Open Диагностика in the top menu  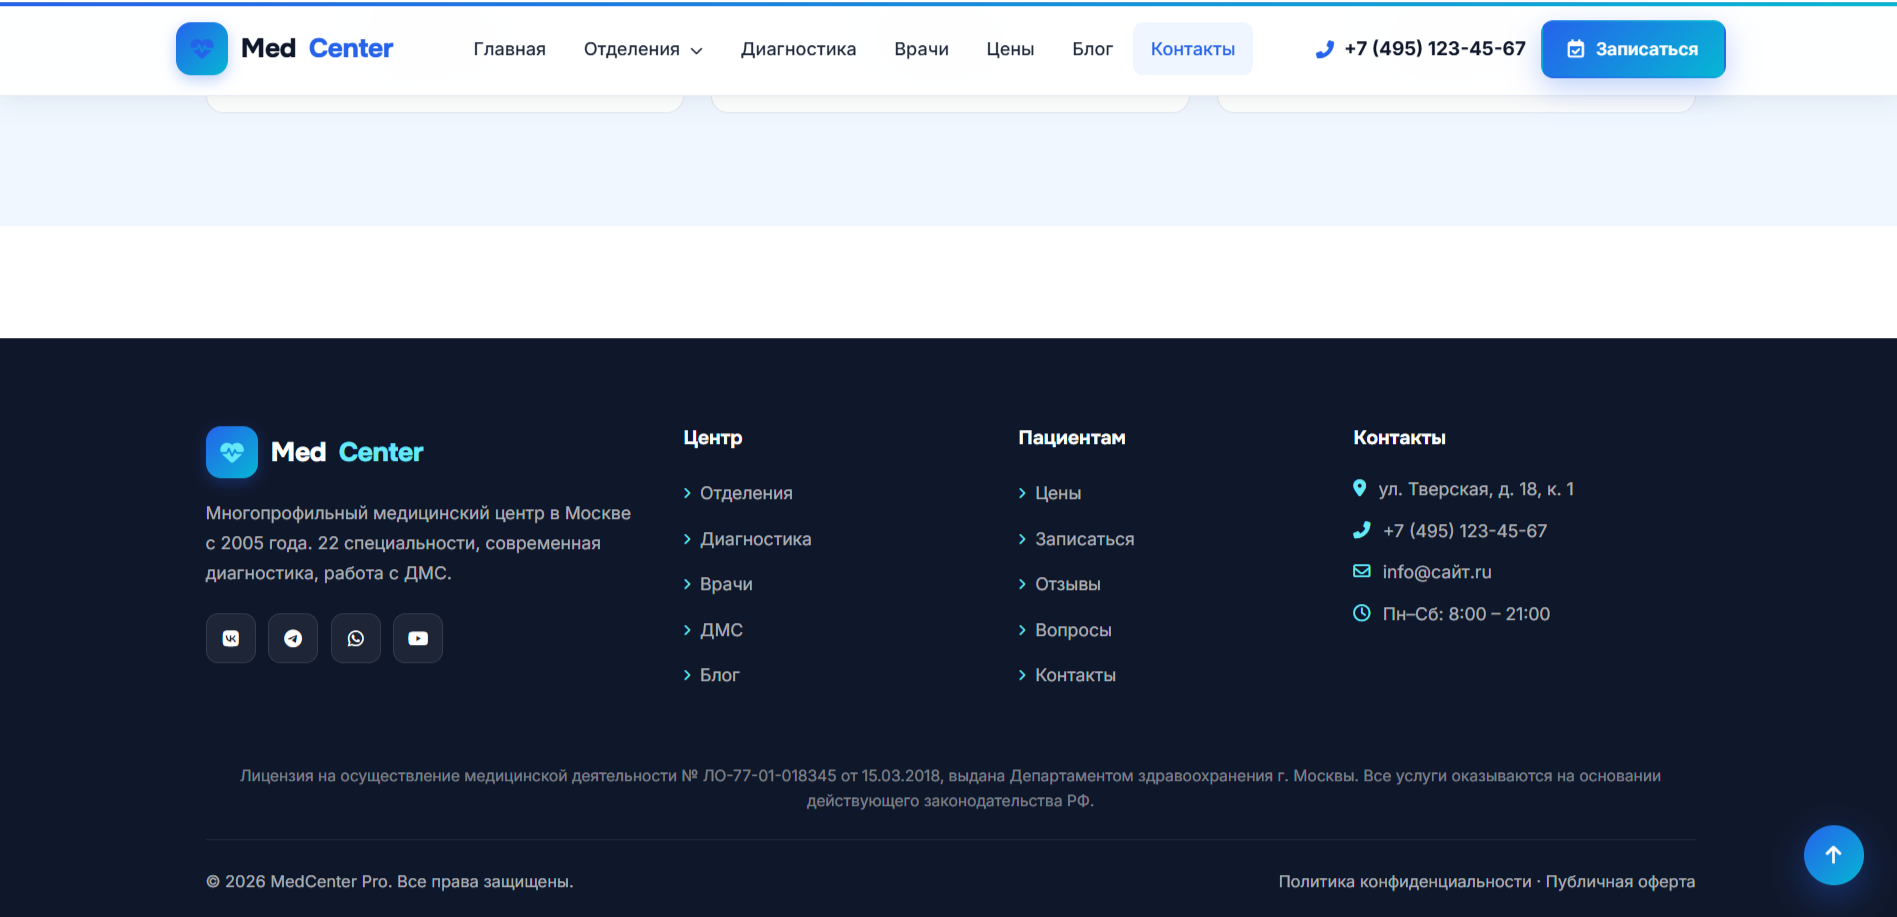pyautogui.click(x=798, y=49)
